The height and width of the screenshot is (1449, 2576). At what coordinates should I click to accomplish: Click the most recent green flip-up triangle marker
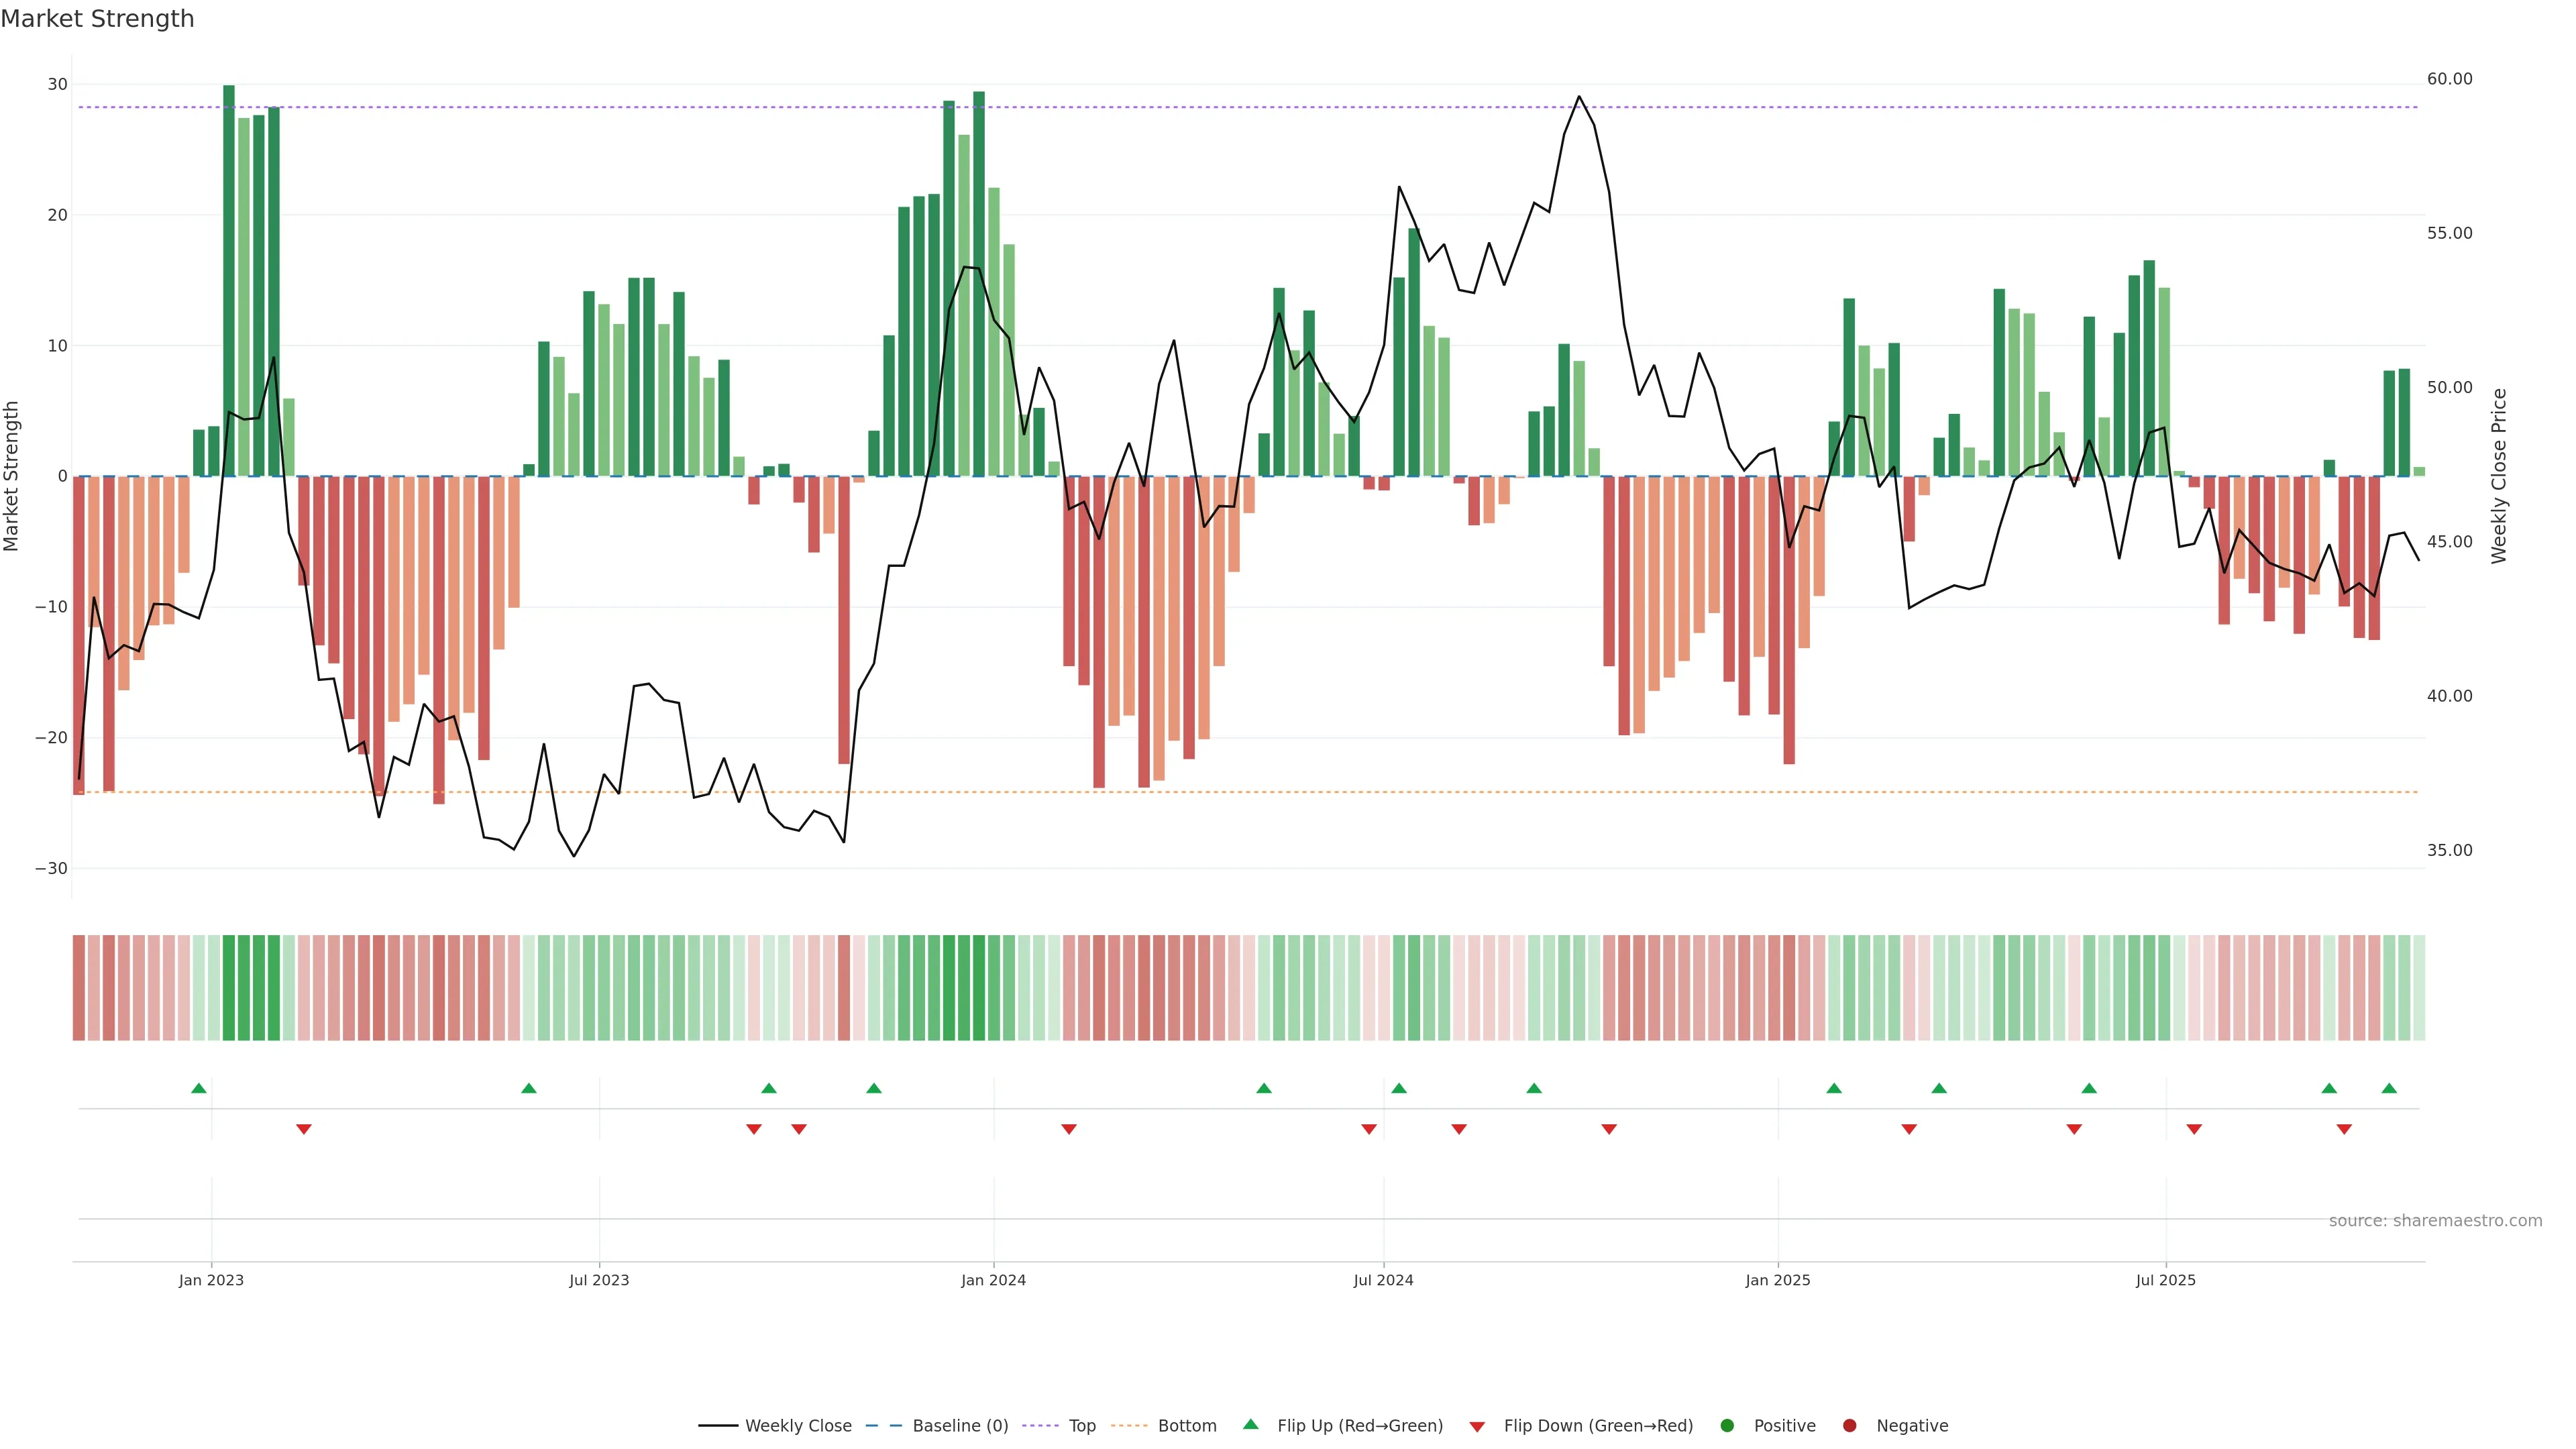pos(2389,1088)
